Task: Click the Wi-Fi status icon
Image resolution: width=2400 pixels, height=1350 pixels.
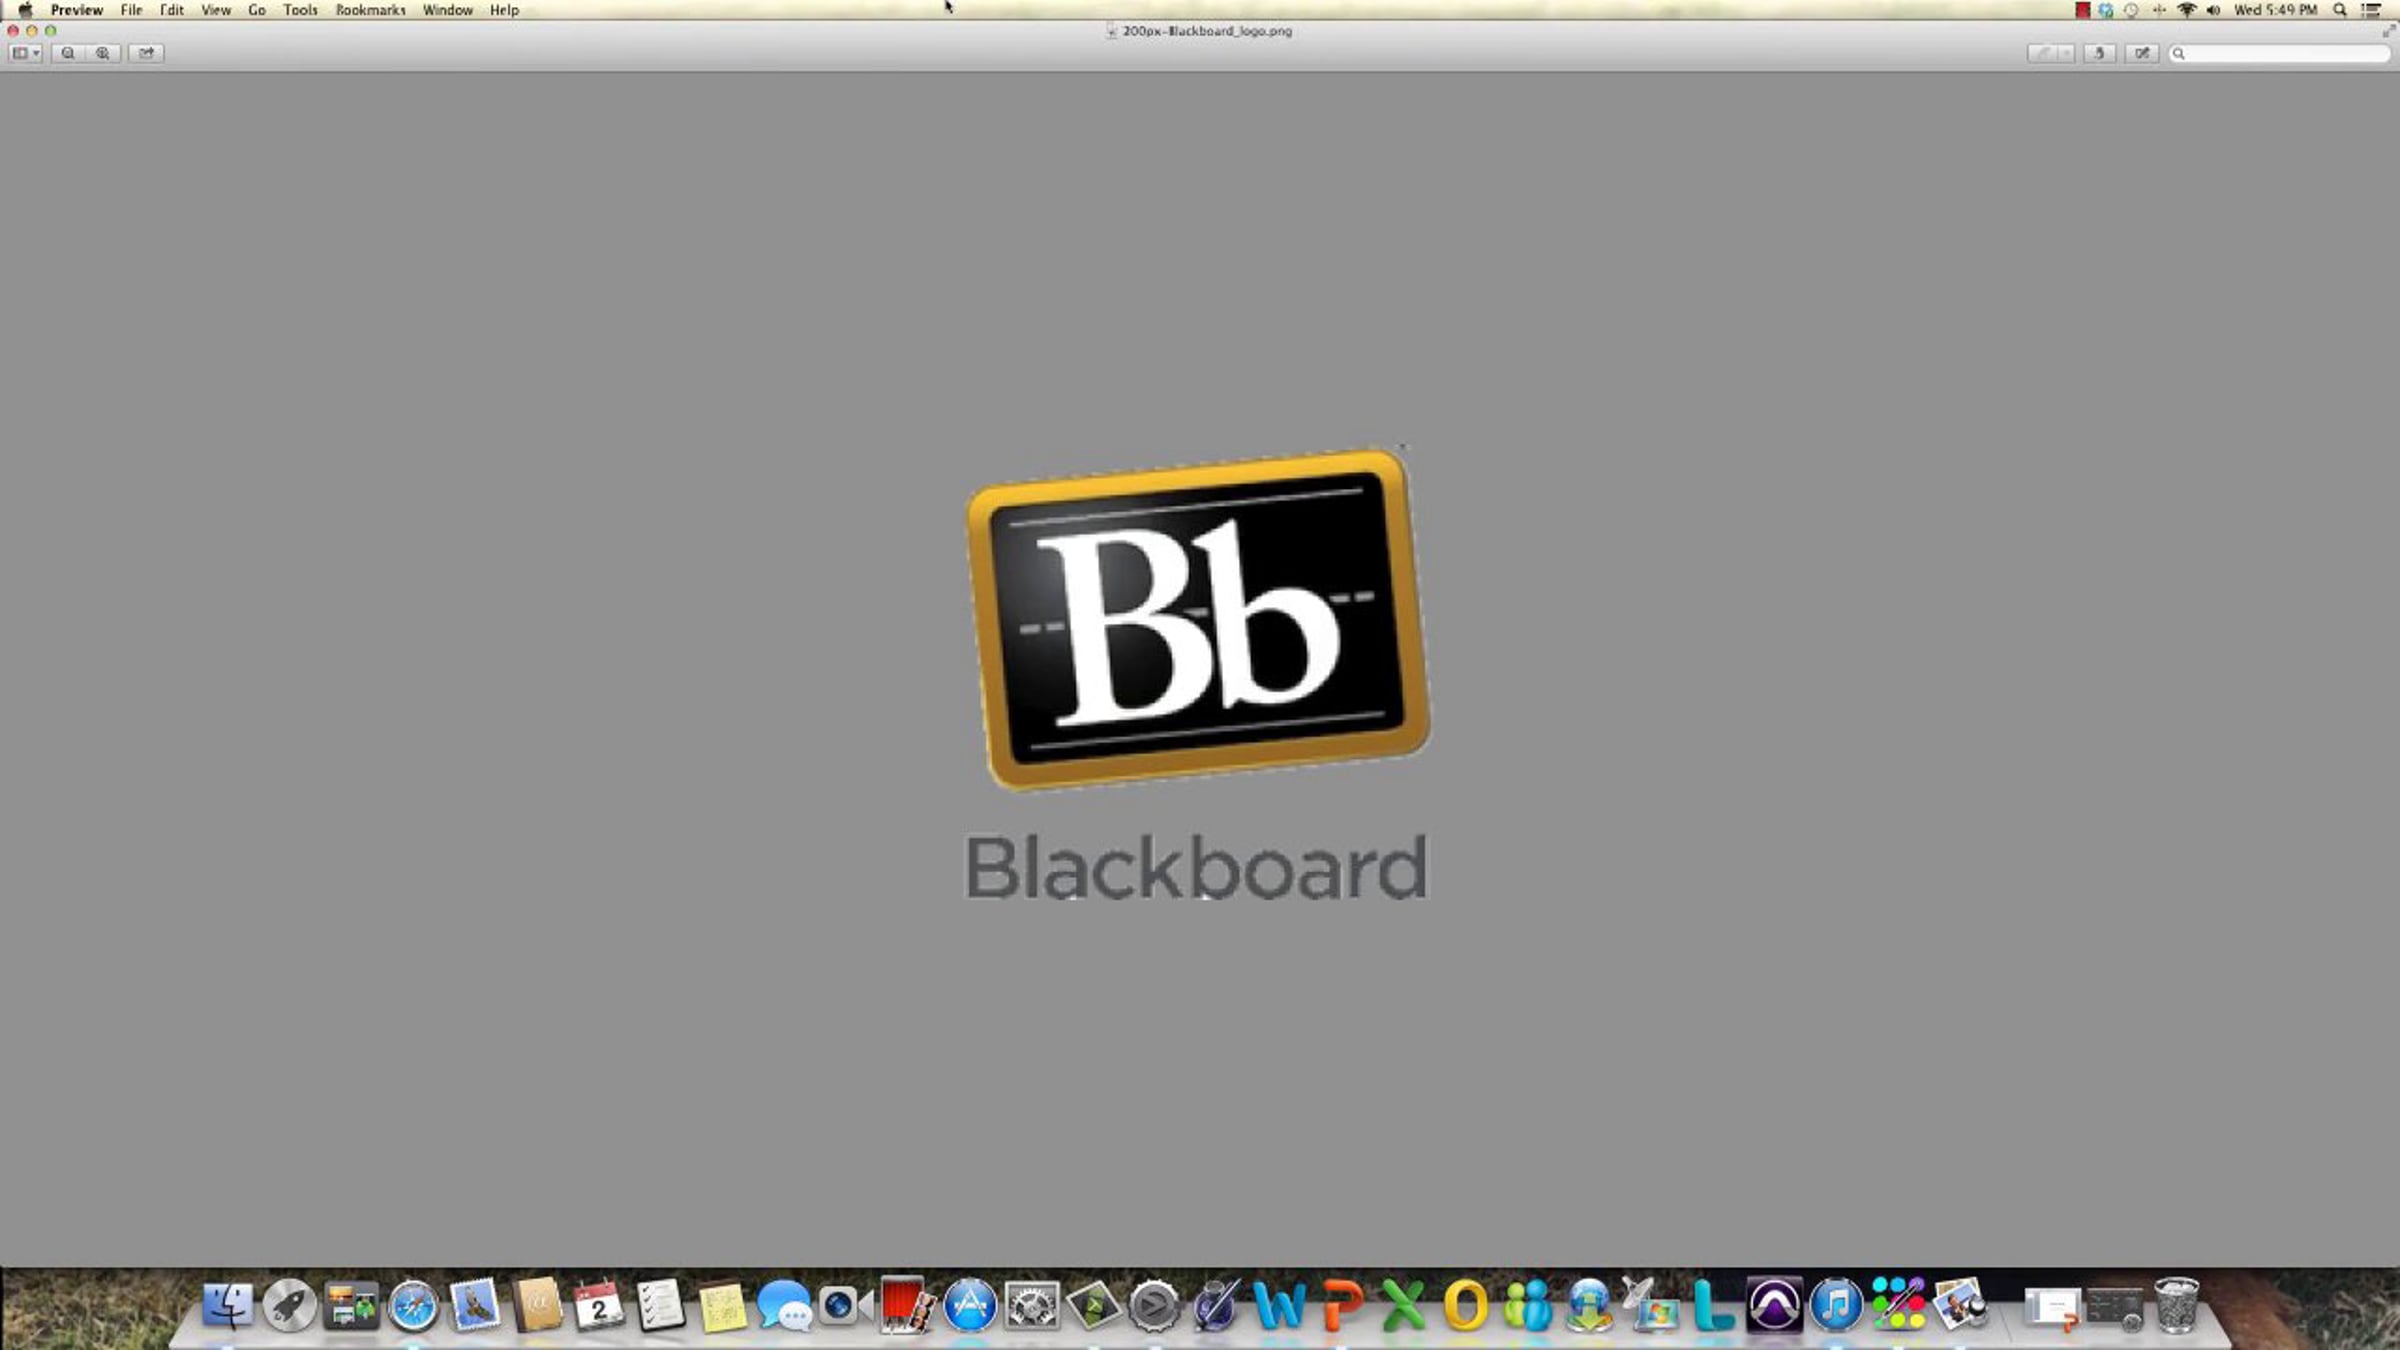Action: (2186, 10)
